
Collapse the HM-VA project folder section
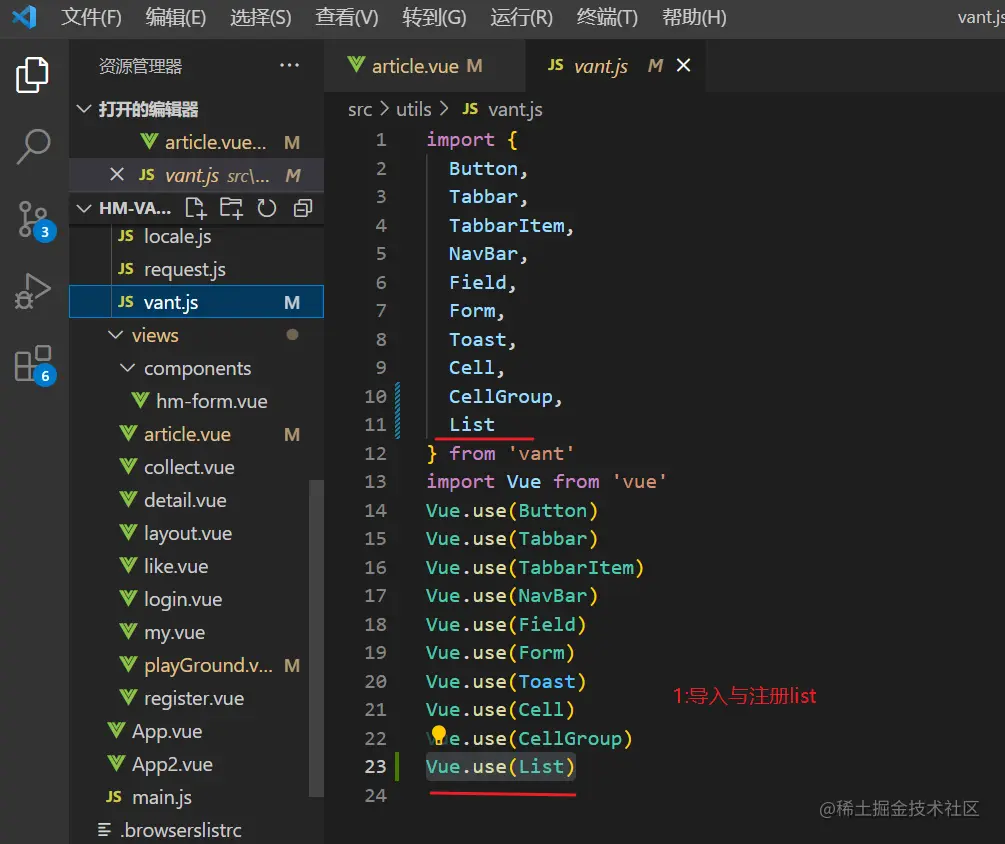pos(84,208)
